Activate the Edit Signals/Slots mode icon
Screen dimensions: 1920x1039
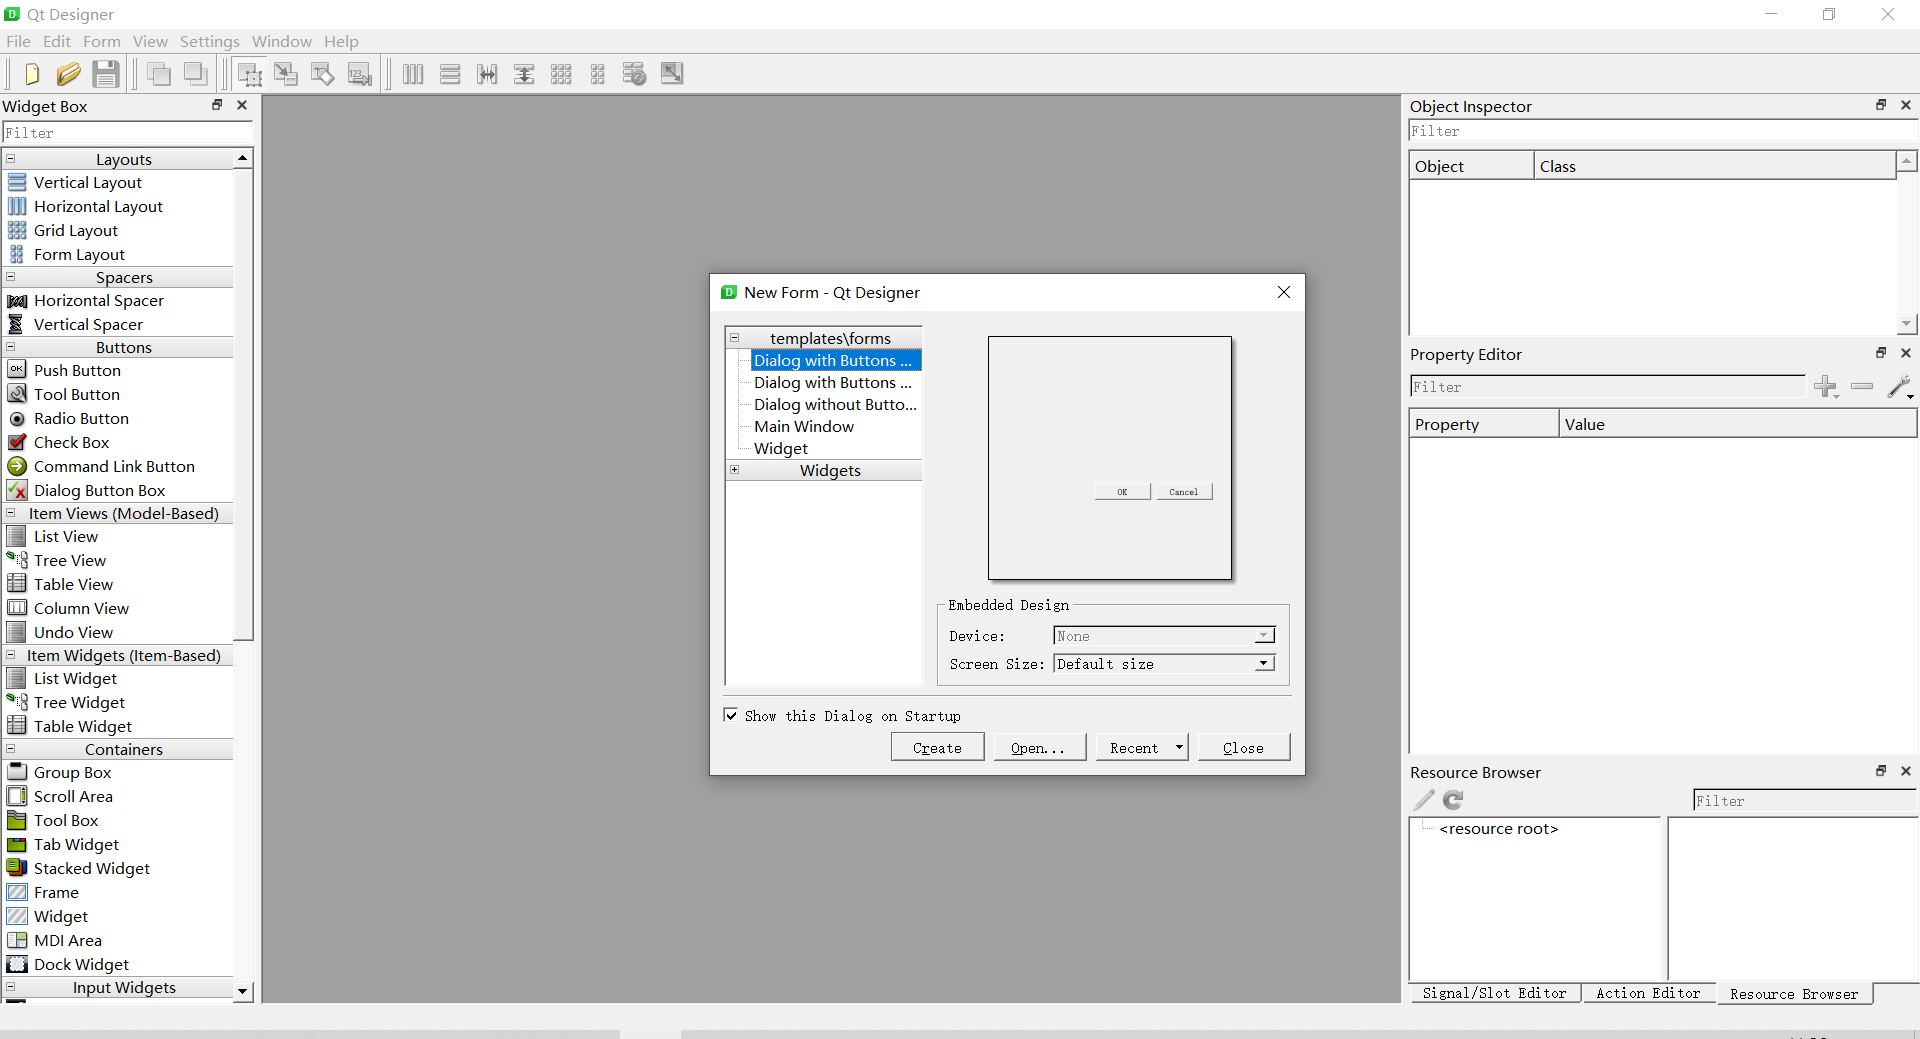(x=286, y=74)
